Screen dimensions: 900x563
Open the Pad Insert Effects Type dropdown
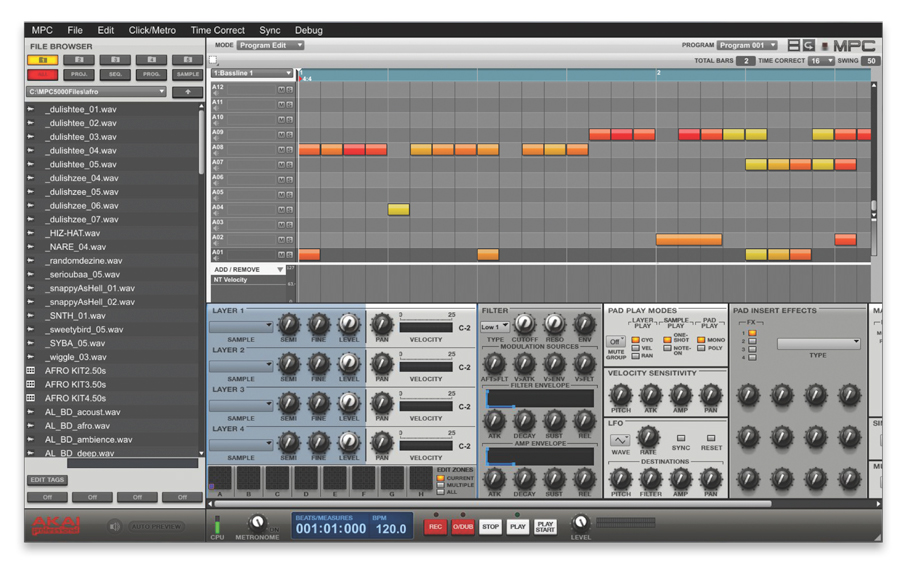(818, 343)
